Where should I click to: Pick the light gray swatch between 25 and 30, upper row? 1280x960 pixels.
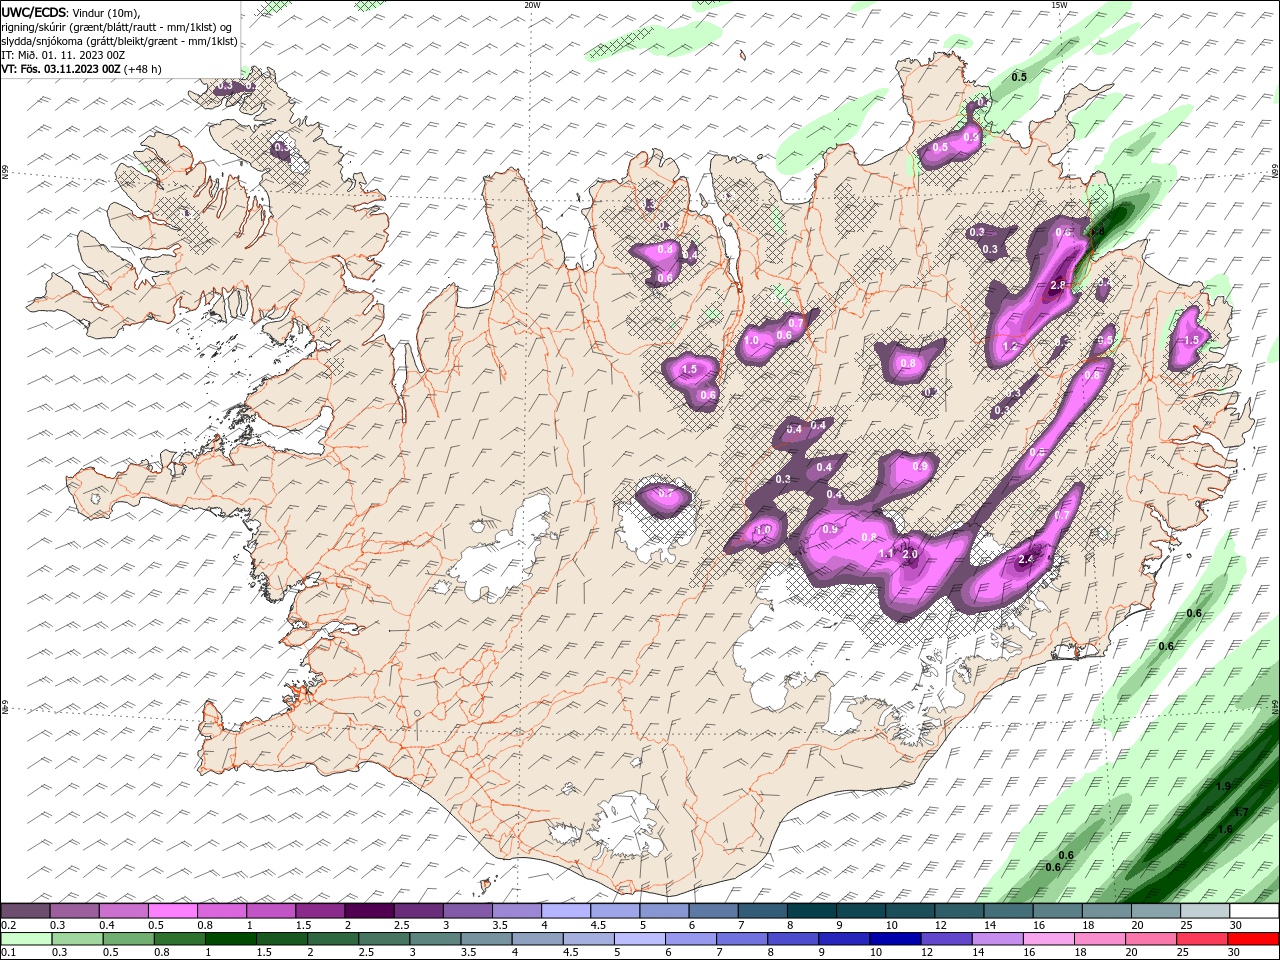click(1205, 911)
